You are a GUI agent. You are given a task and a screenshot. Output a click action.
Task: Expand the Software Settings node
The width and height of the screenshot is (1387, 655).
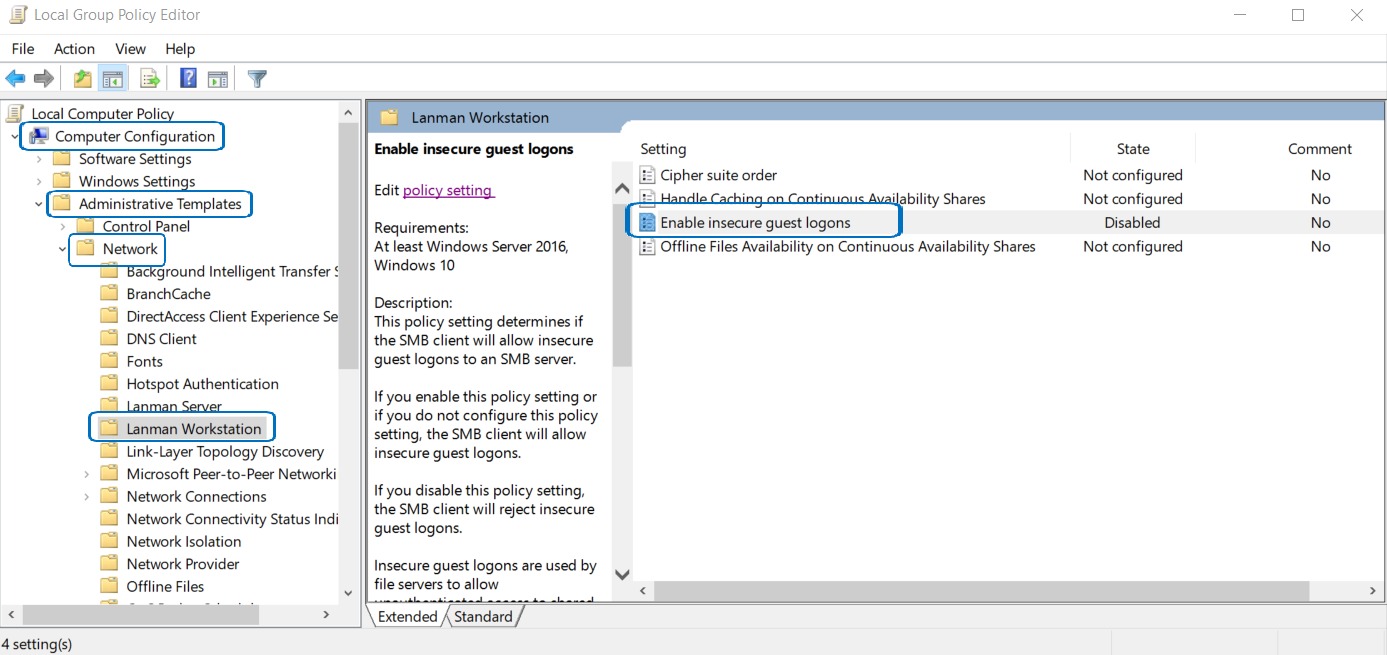[x=39, y=159]
